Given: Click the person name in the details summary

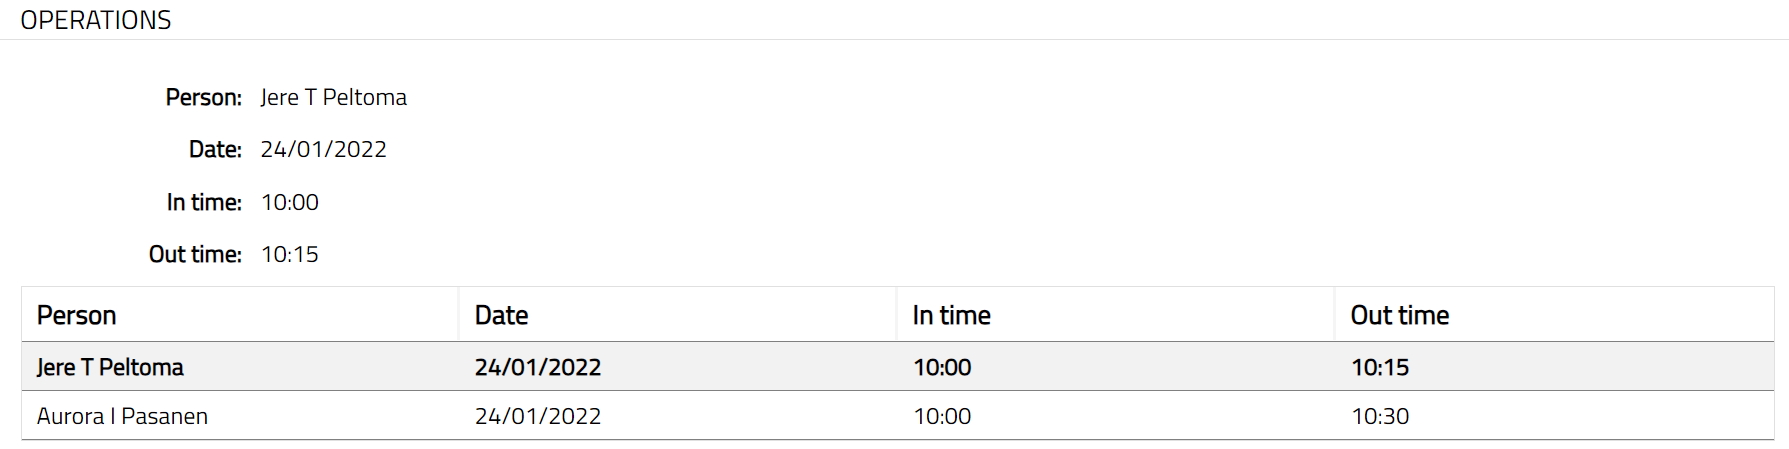Looking at the screenshot, I should [334, 98].
